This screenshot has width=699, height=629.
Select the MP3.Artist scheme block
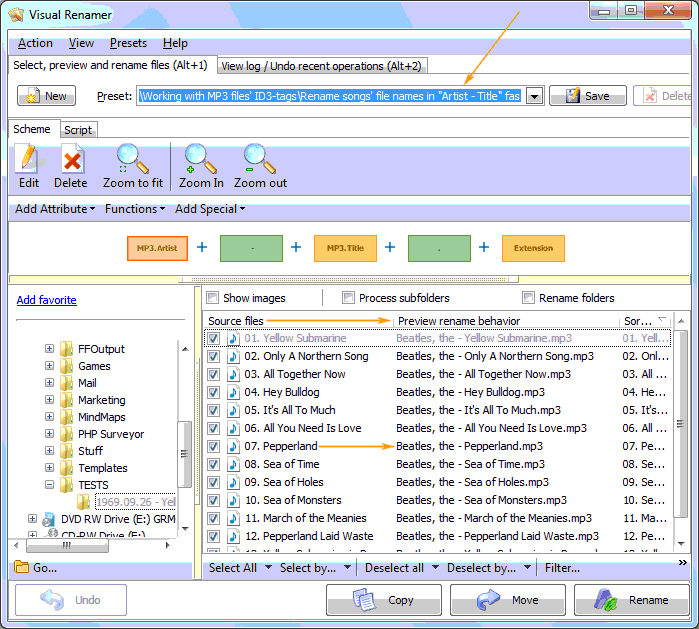point(157,248)
